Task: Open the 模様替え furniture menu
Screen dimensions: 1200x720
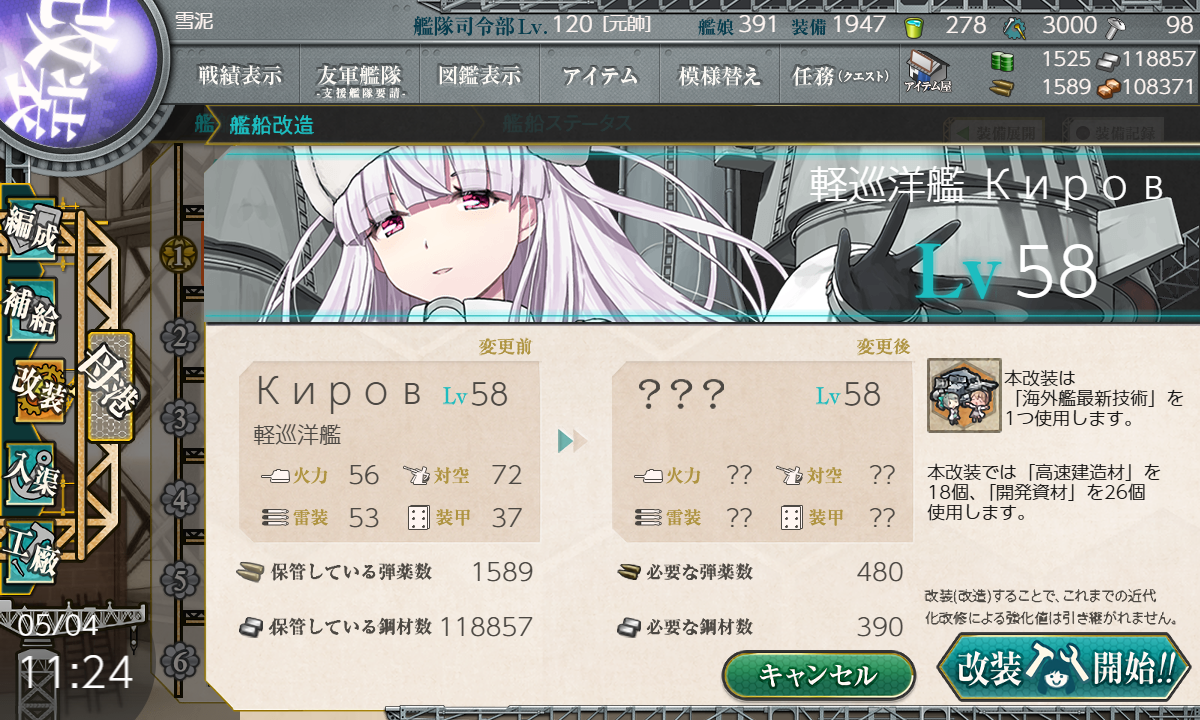Action: pos(720,75)
